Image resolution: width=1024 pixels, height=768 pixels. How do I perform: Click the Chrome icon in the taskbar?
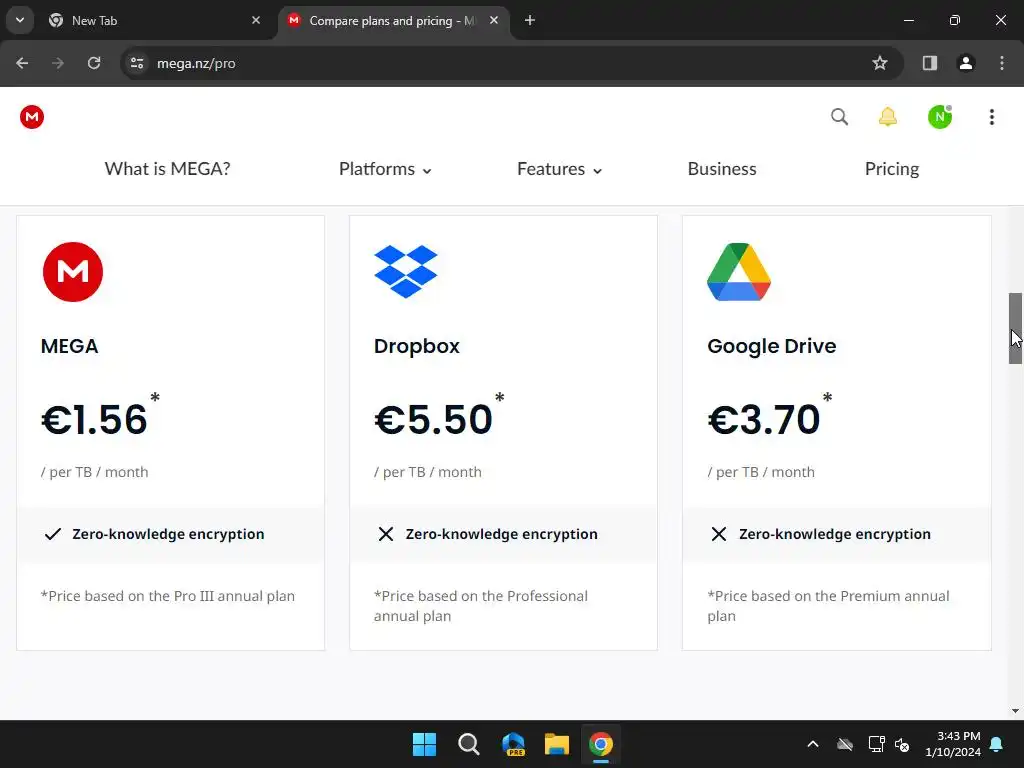coord(601,744)
